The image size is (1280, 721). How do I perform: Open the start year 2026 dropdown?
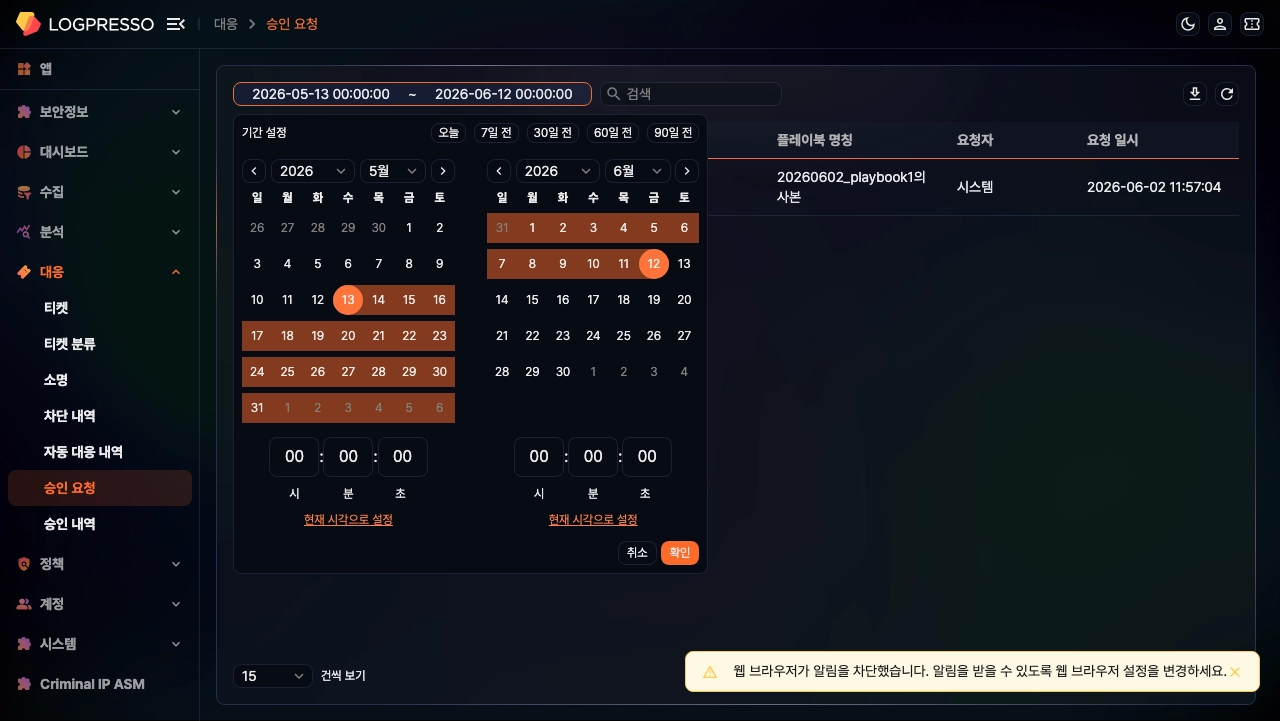coord(313,171)
